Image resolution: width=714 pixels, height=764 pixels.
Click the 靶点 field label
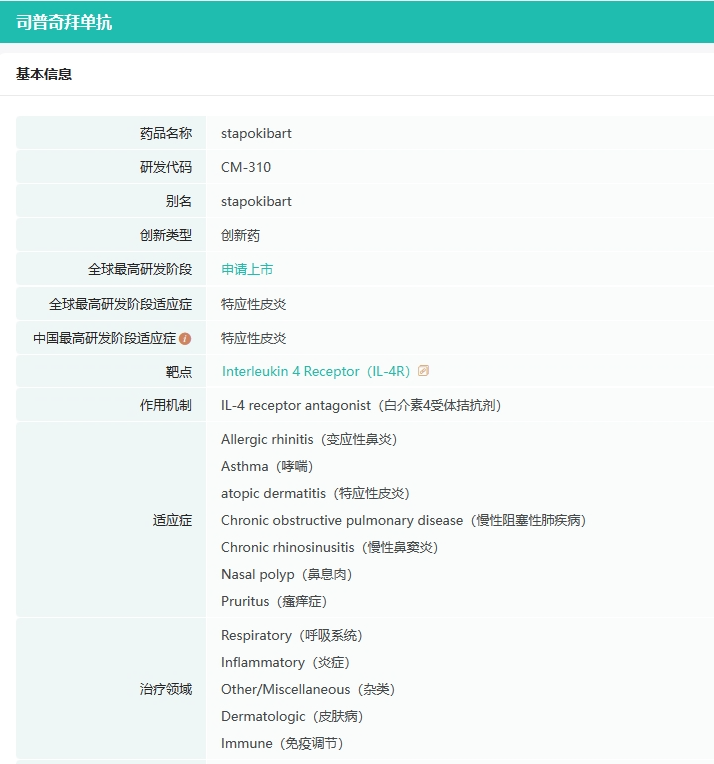click(x=178, y=372)
